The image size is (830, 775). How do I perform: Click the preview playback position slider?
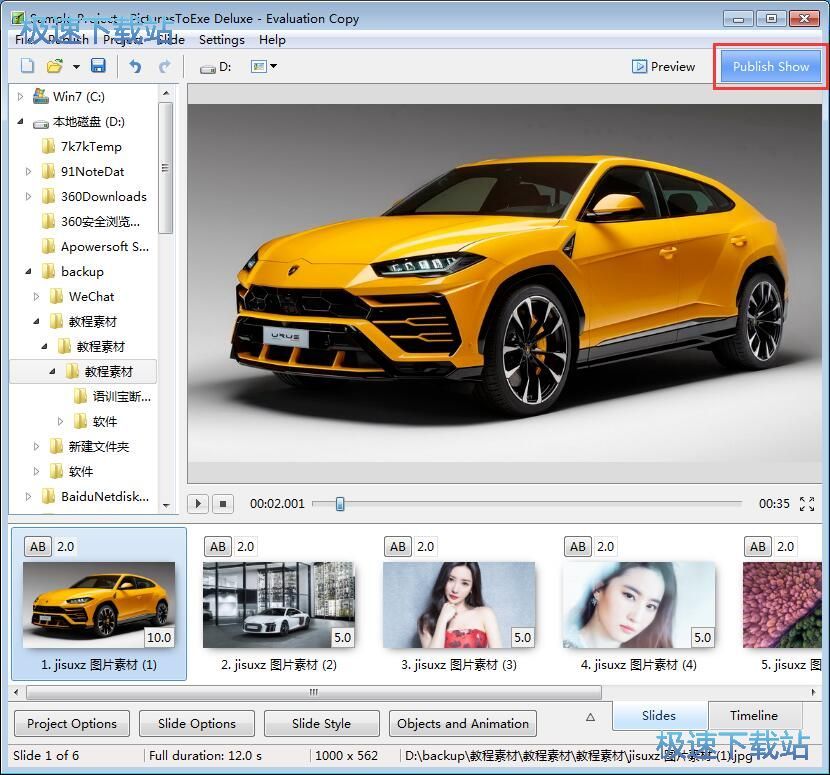pyautogui.click(x=340, y=504)
